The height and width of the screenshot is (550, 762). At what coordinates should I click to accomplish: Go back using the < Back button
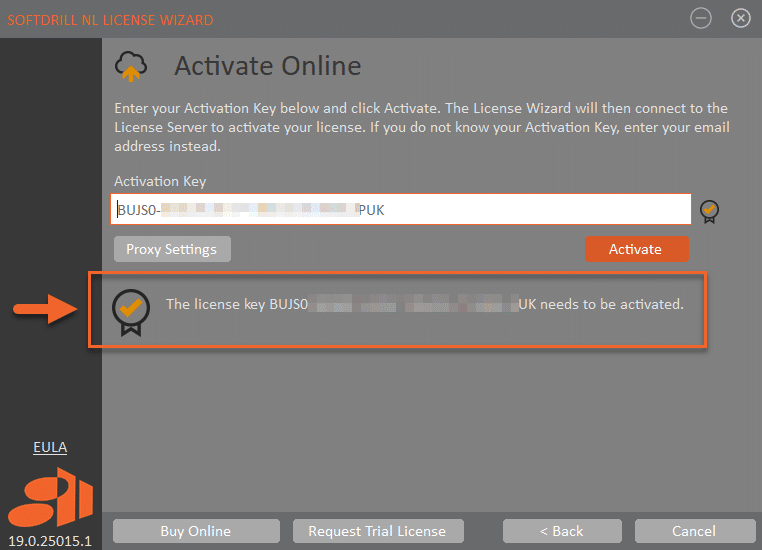click(561, 531)
